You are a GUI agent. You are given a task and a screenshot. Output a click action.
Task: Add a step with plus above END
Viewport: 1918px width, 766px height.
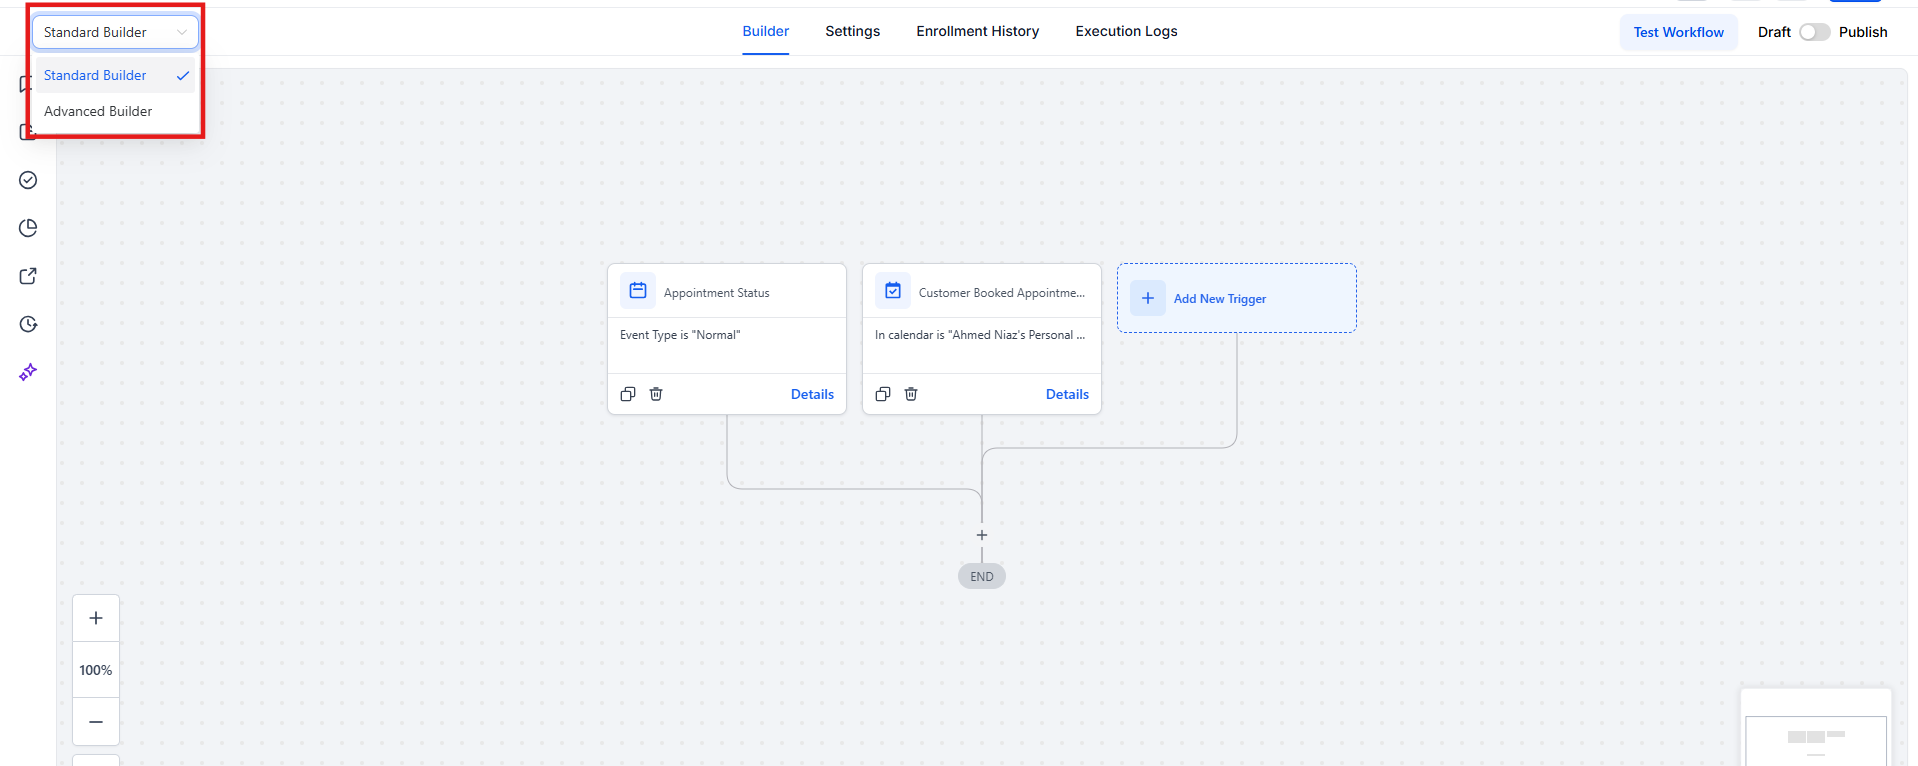click(x=982, y=535)
